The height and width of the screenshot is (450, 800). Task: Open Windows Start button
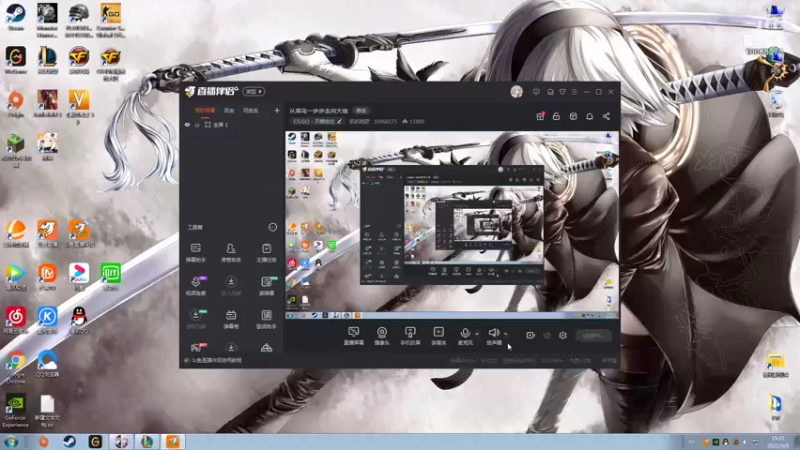click(x=11, y=442)
